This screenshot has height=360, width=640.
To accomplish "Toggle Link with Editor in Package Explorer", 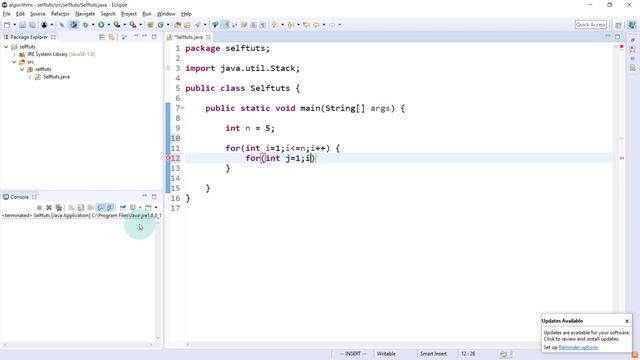I will (x=111, y=37).
